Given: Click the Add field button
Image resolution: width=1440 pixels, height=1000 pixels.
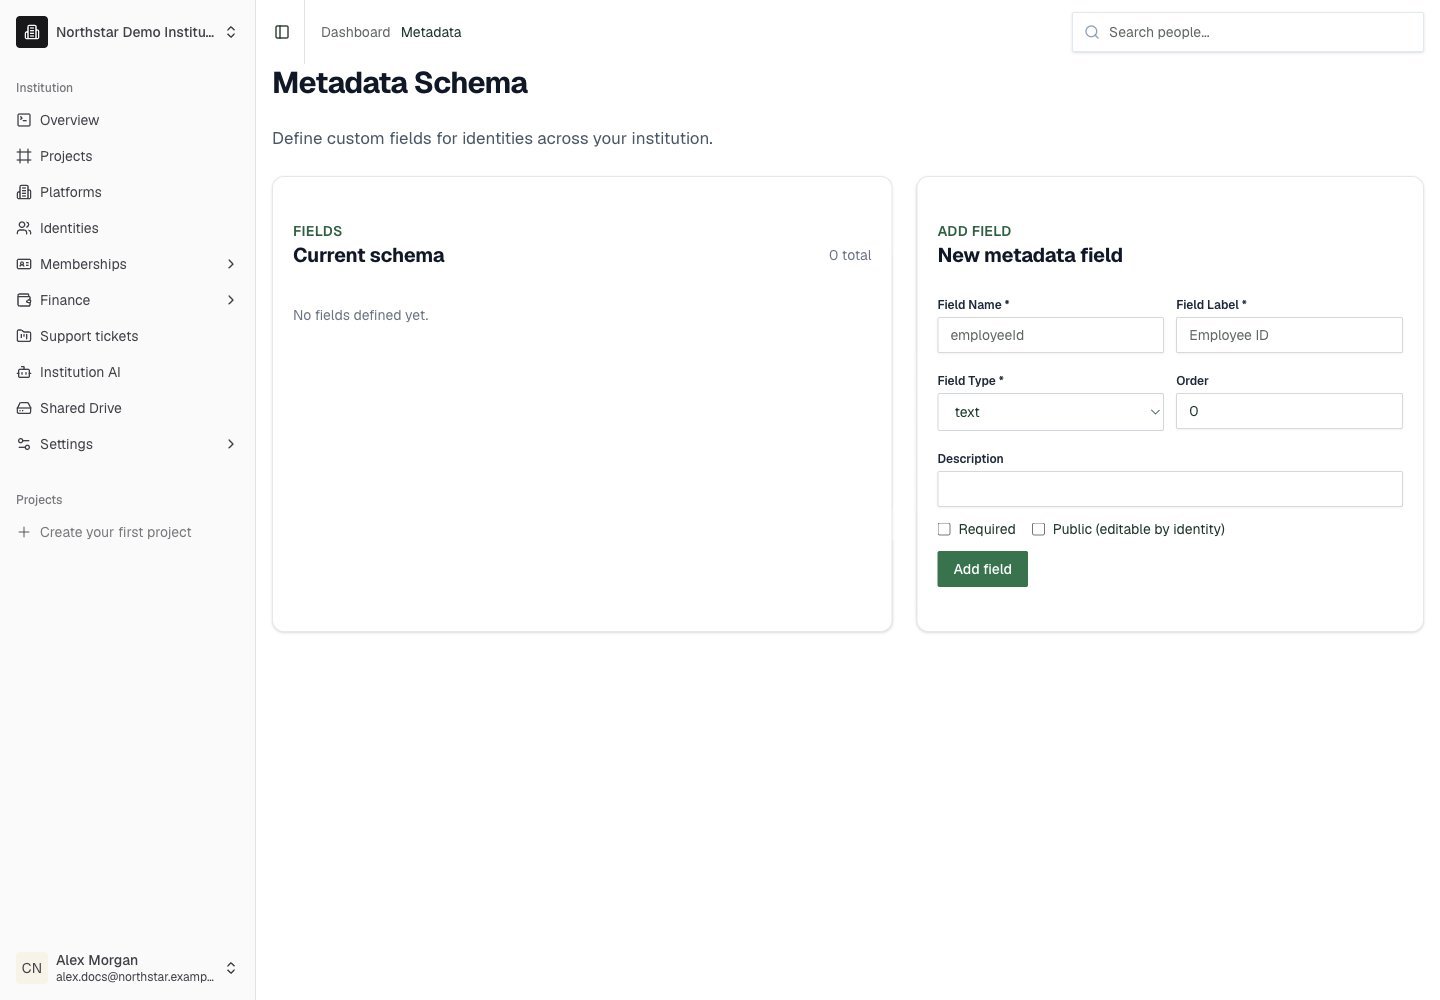Looking at the screenshot, I should pos(982,569).
